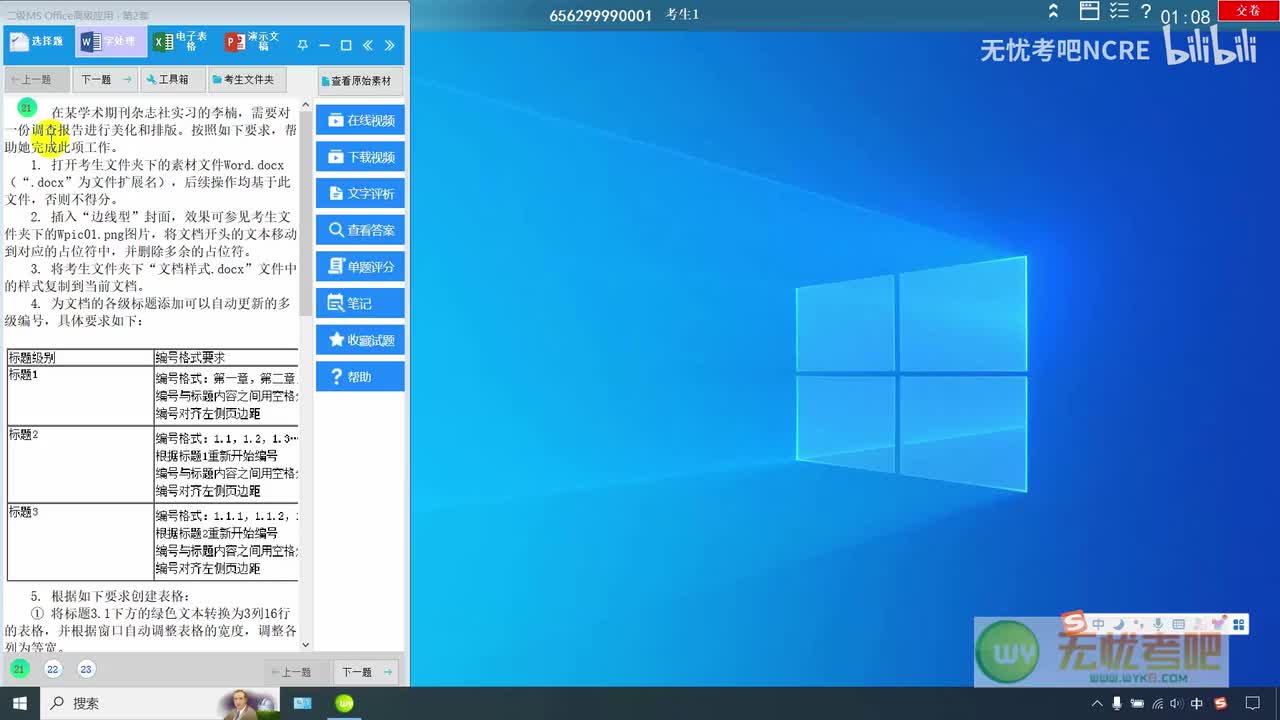Click the battery icon in system tray

coord(1137,704)
